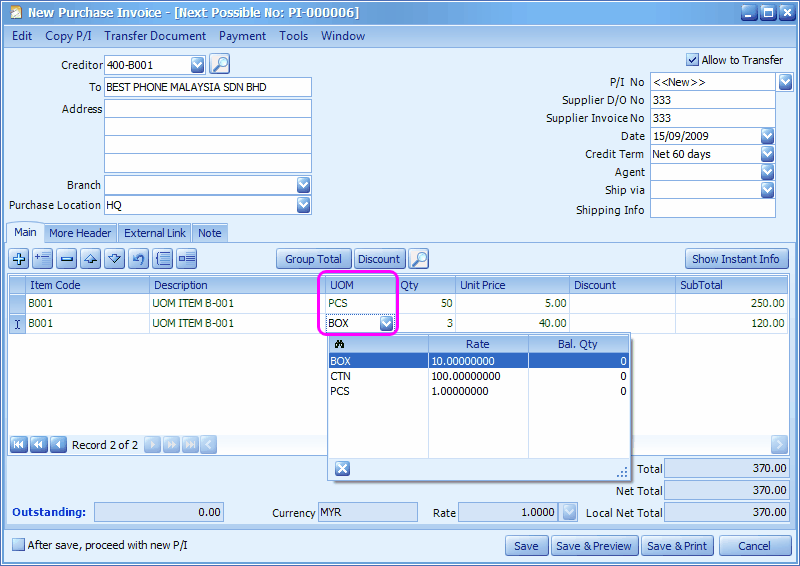Open the Ship via dropdown
Image resolution: width=800 pixels, height=566 pixels.
point(767,190)
